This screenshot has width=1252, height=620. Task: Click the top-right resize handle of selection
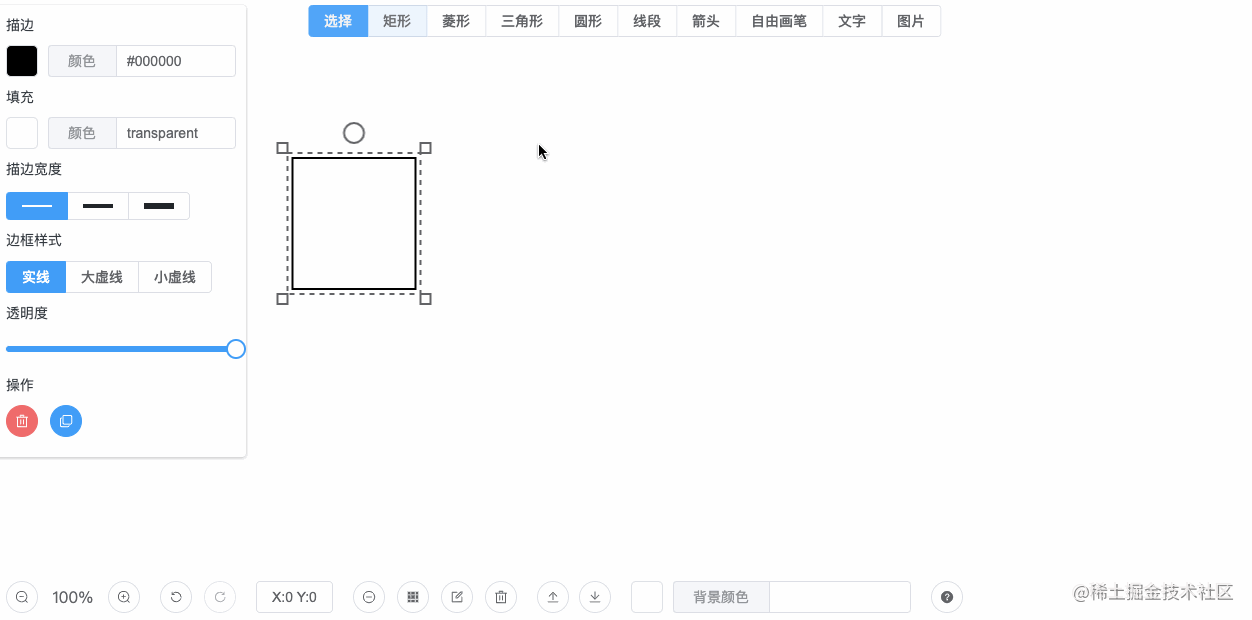click(x=425, y=148)
